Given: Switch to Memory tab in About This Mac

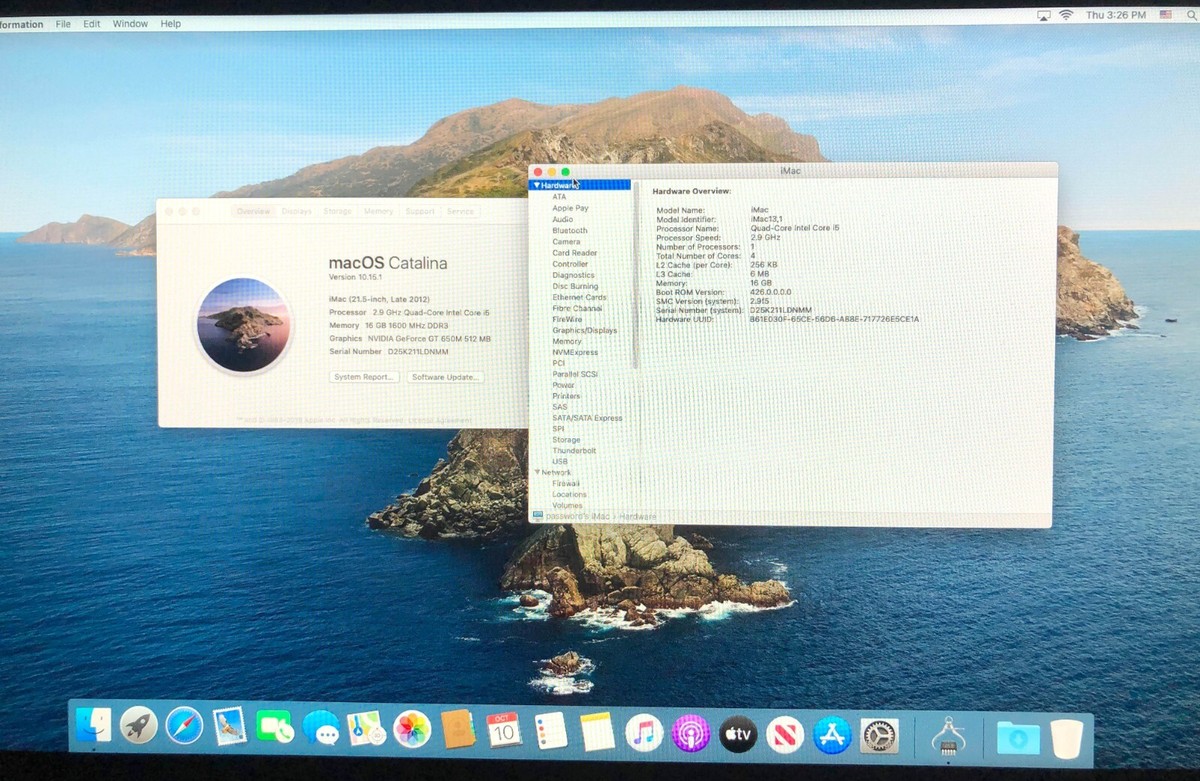Looking at the screenshot, I should [378, 211].
